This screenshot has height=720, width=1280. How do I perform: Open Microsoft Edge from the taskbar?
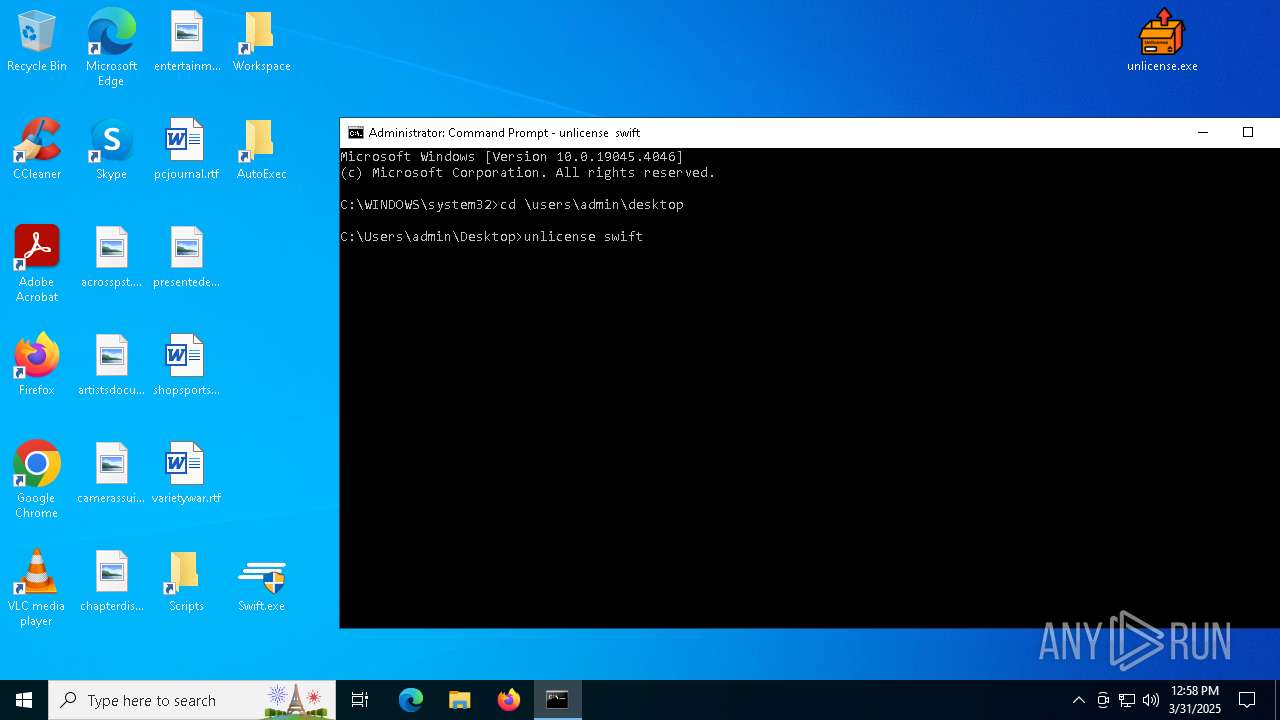coord(411,700)
